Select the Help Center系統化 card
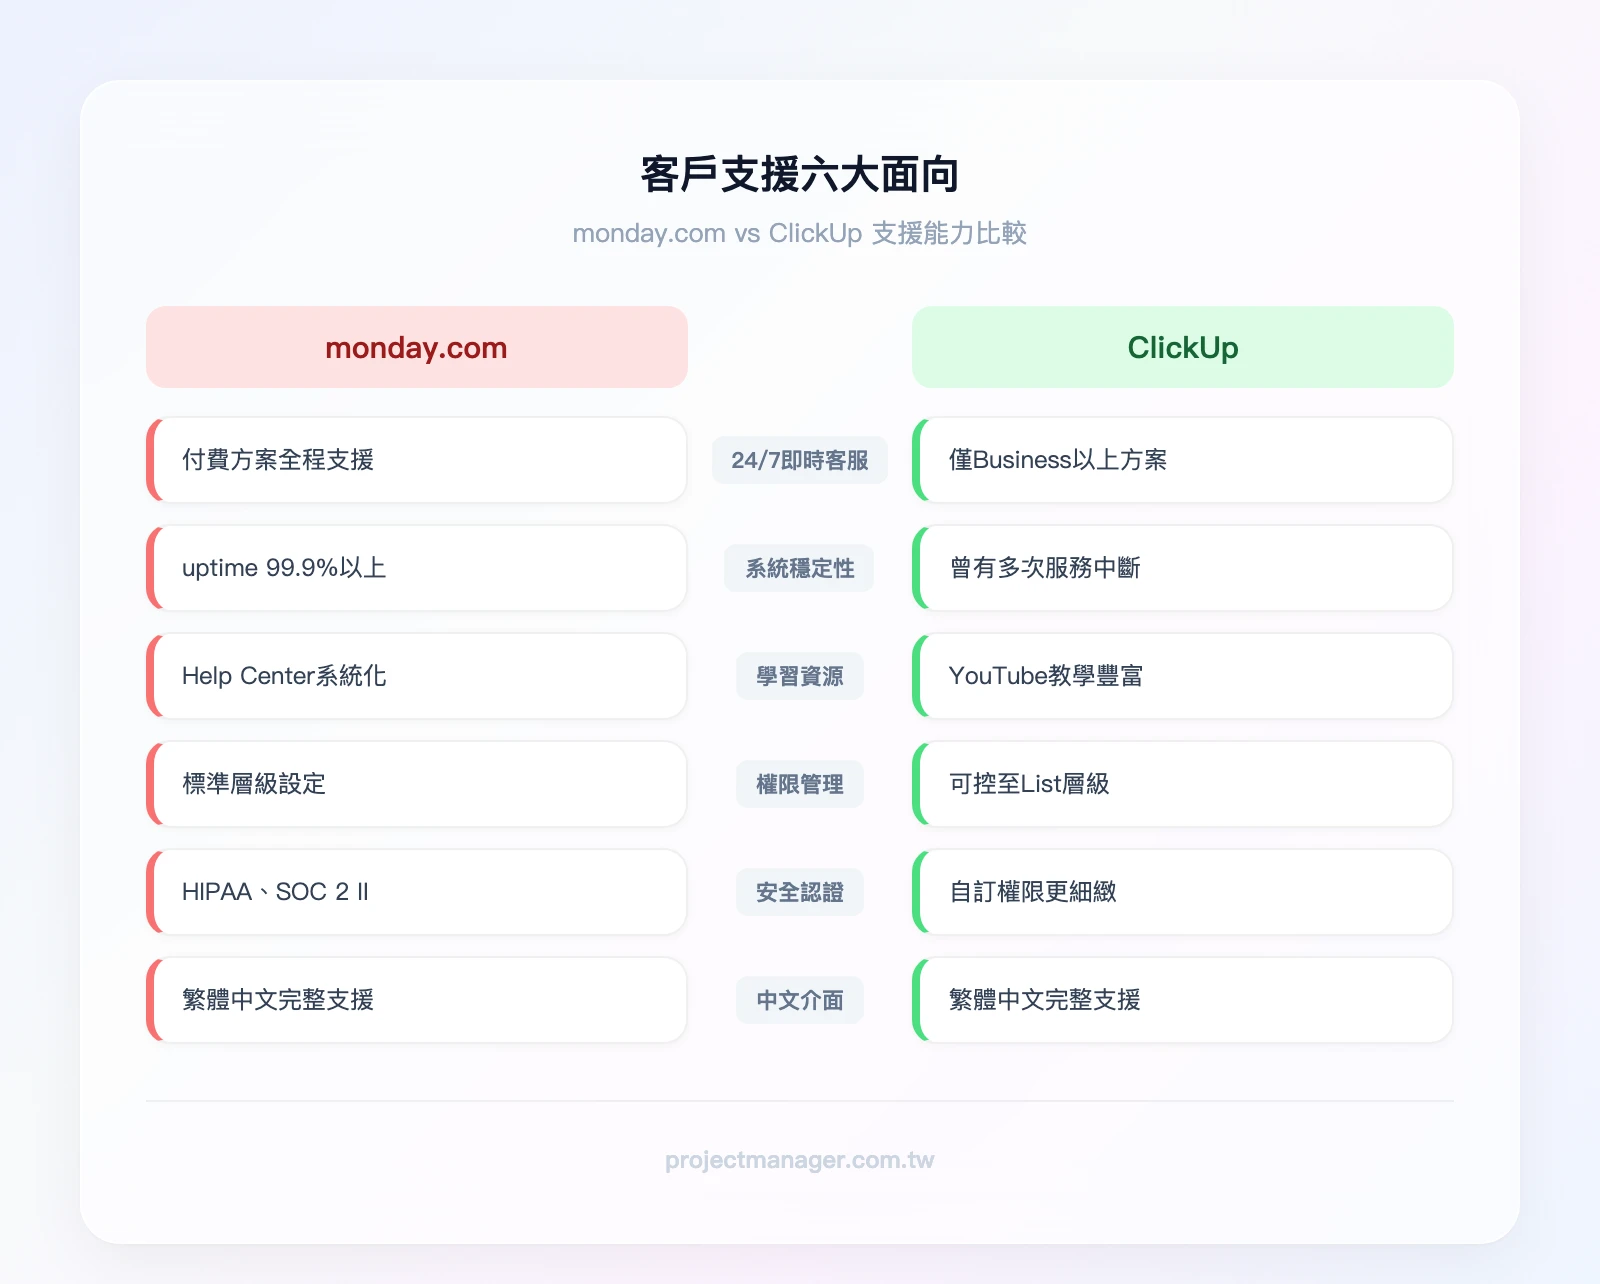The width and height of the screenshot is (1600, 1284). (415, 676)
